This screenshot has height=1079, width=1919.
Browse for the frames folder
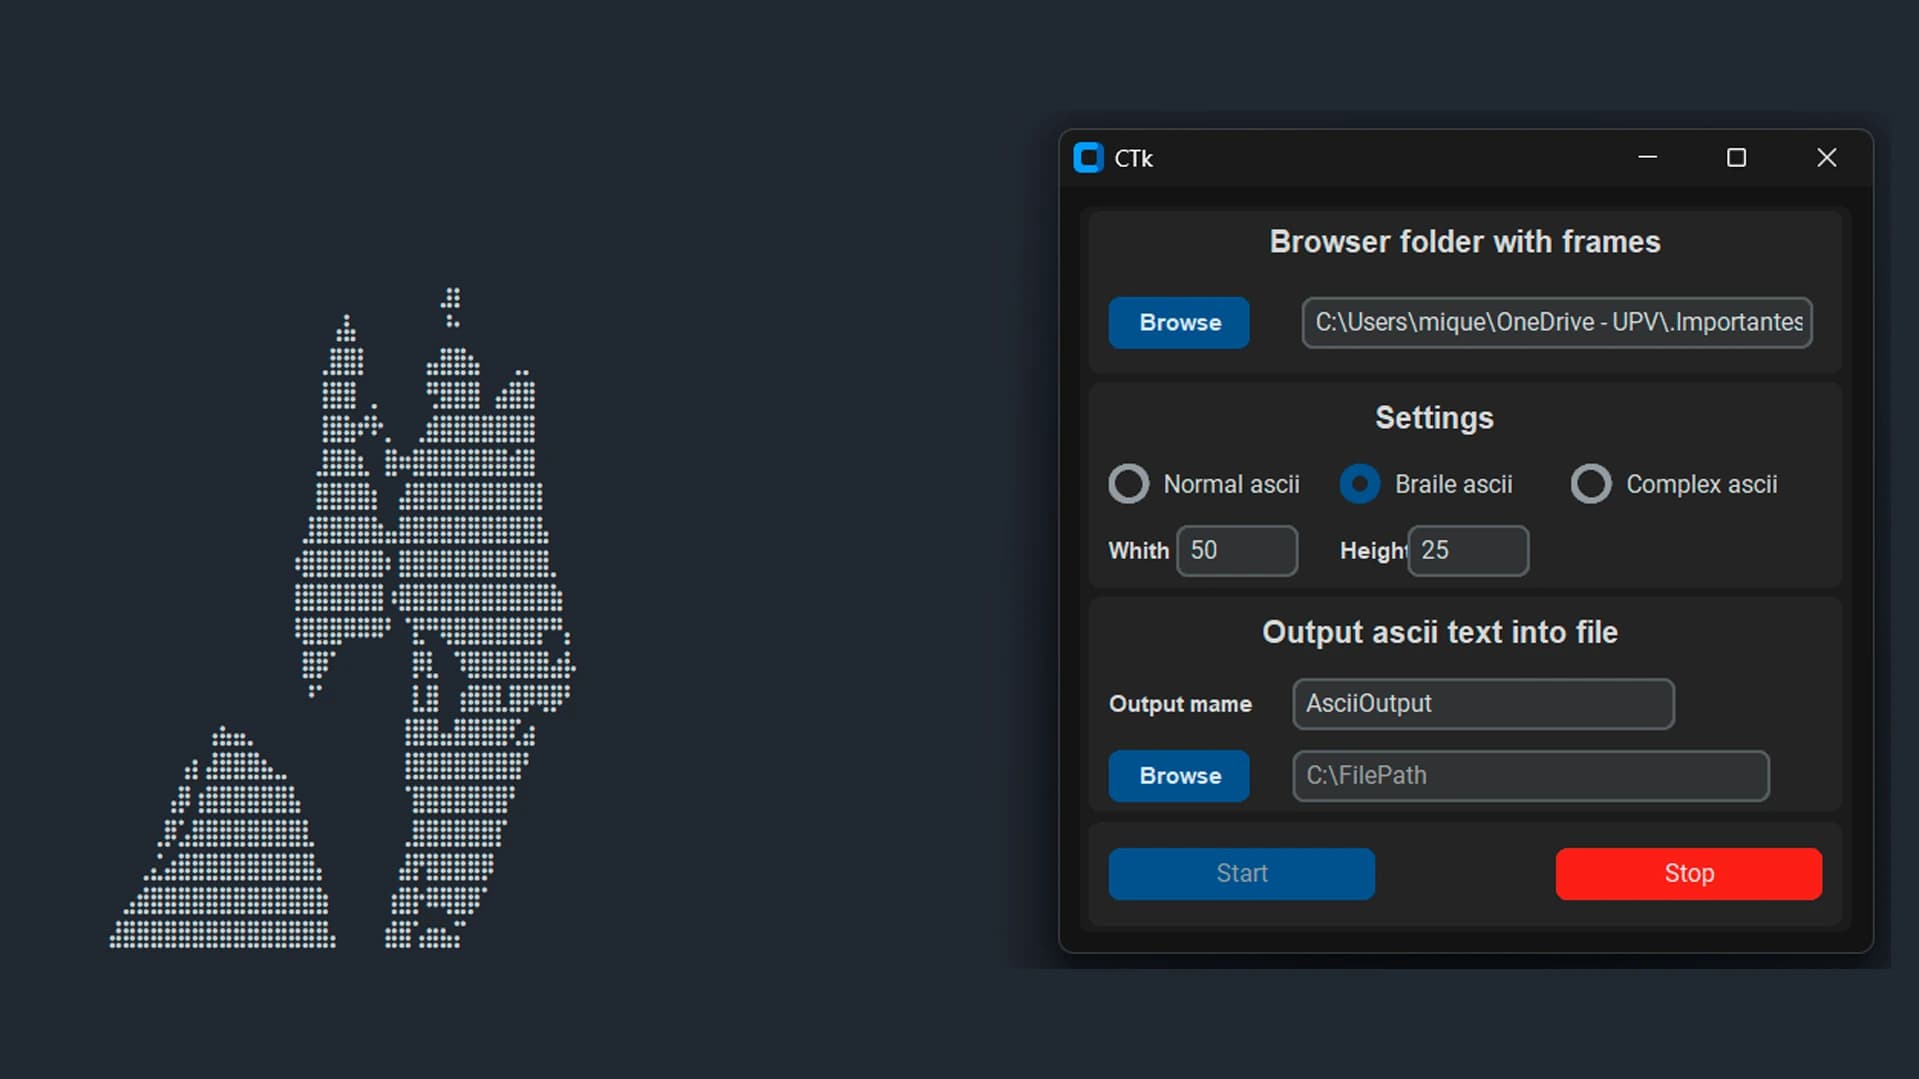point(1179,322)
